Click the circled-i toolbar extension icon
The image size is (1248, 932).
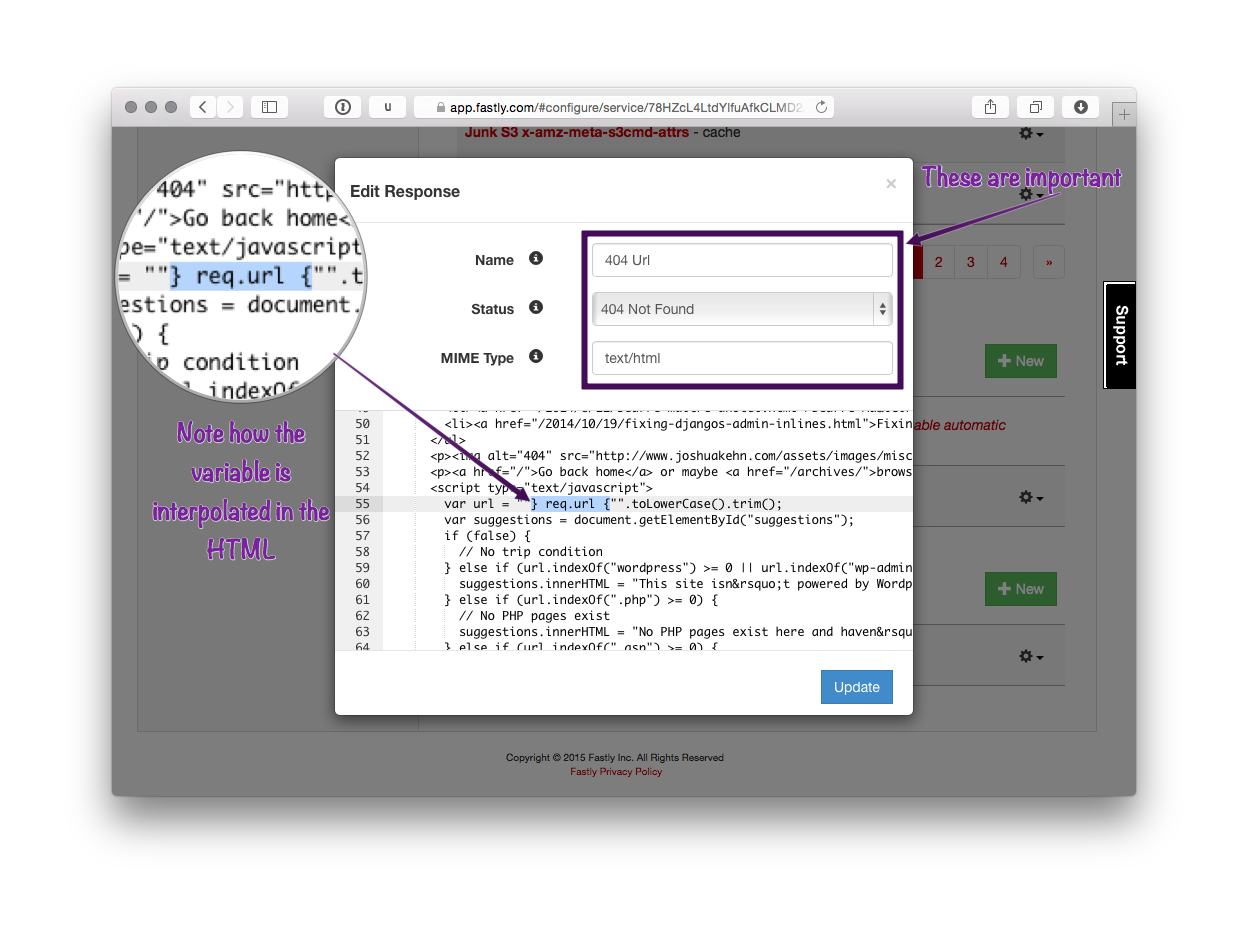(343, 107)
